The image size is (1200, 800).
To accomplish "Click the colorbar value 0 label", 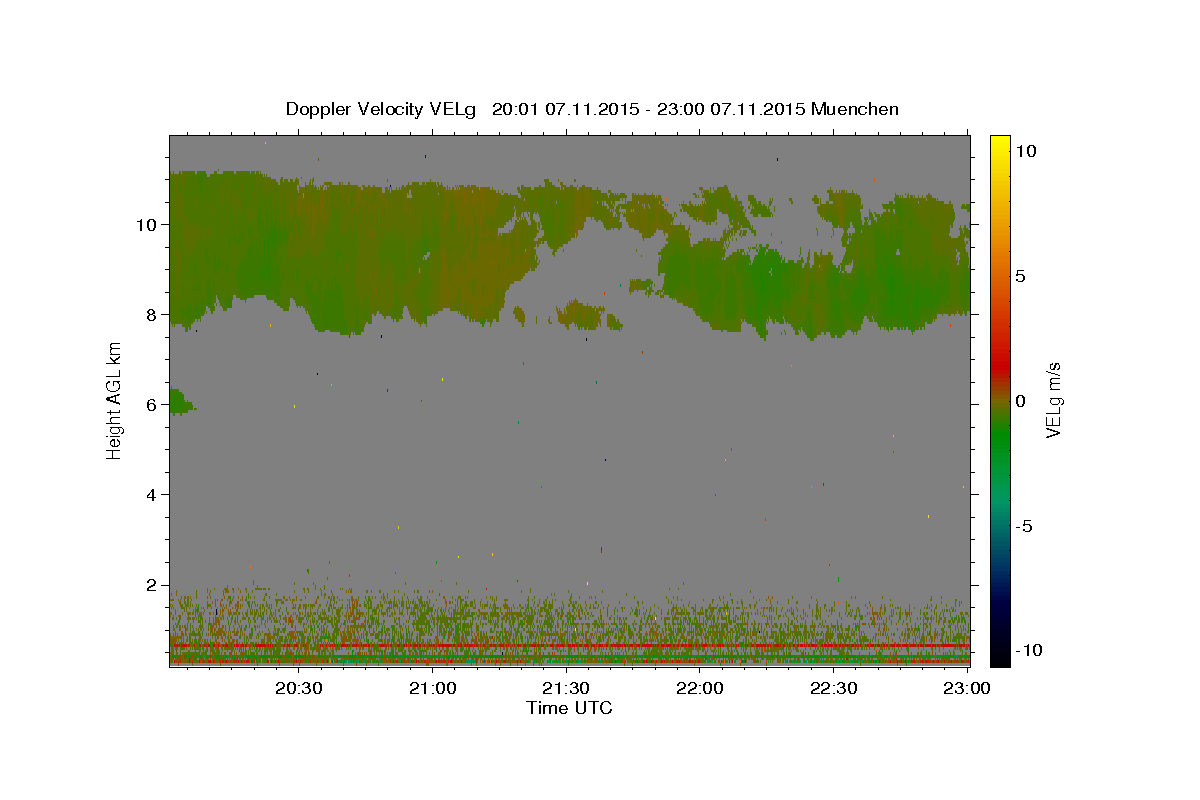I will pos(1020,400).
